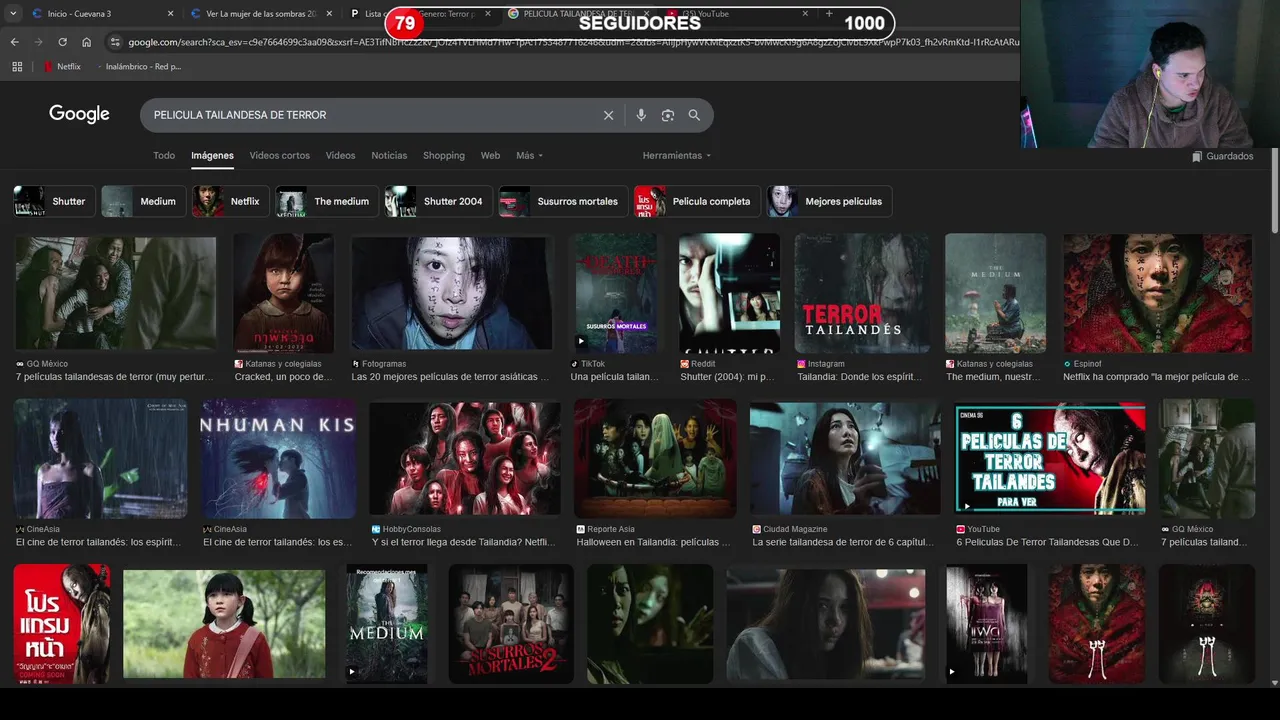Open Fotogramas face with symbols thumbnail
Viewport: 1280px width, 720px height.
point(451,293)
